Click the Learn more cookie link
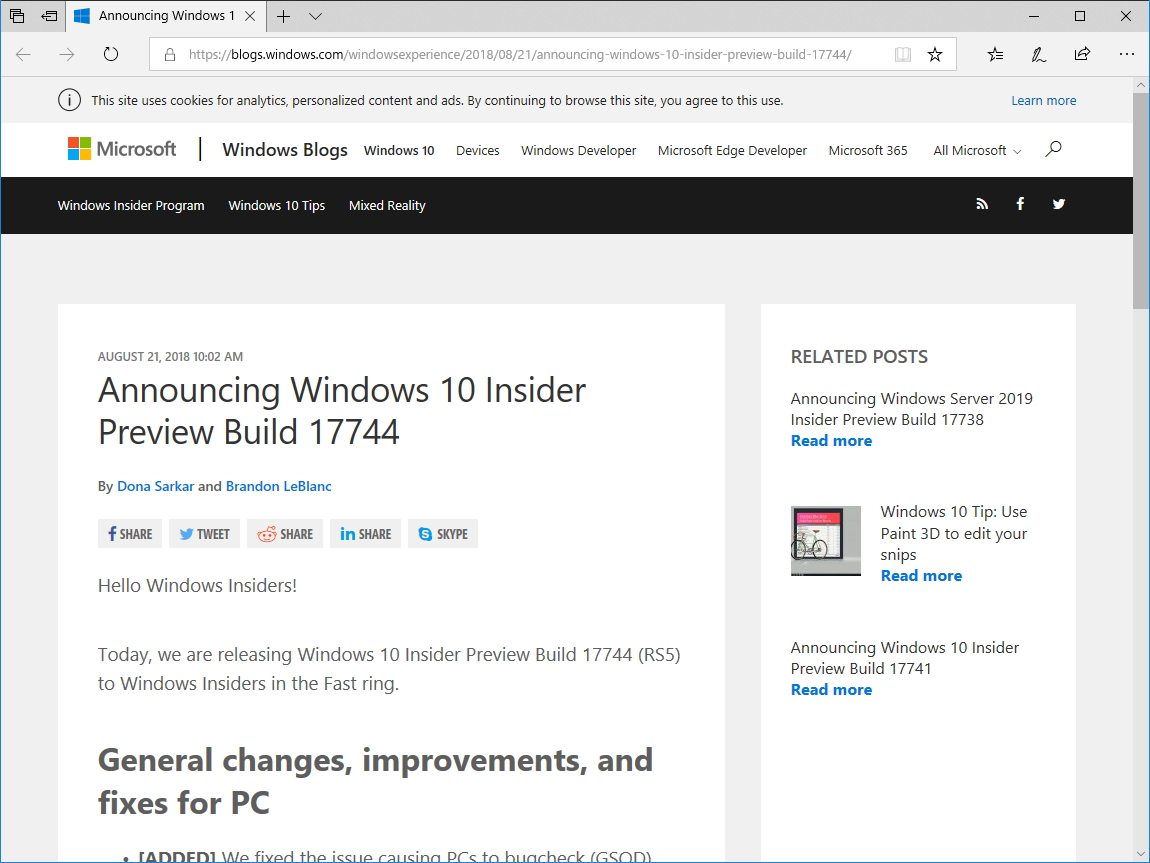 coord(1043,100)
